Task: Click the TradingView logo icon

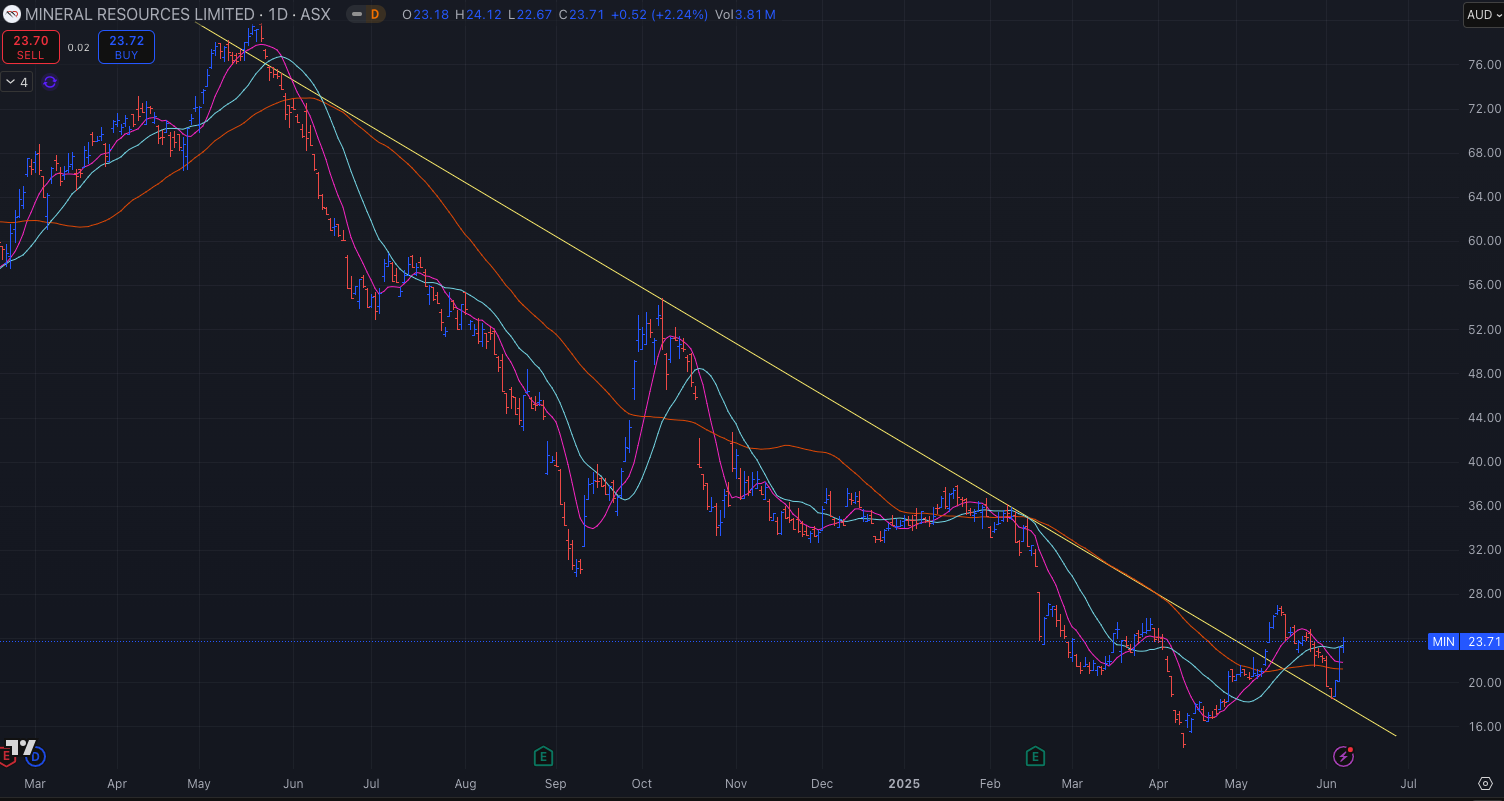Action: click(22, 748)
